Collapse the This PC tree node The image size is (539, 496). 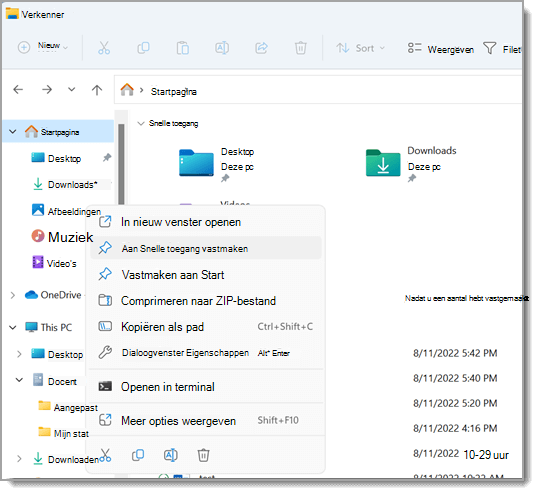13,328
